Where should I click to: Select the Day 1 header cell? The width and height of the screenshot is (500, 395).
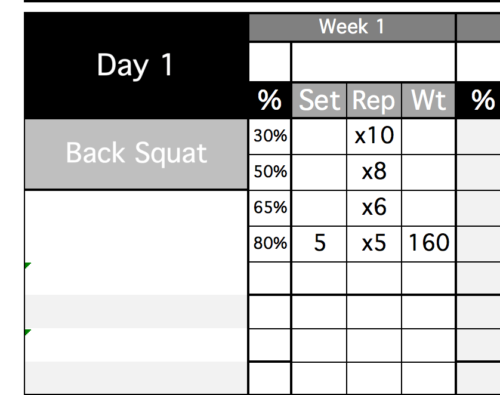pyautogui.click(x=136, y=65)
